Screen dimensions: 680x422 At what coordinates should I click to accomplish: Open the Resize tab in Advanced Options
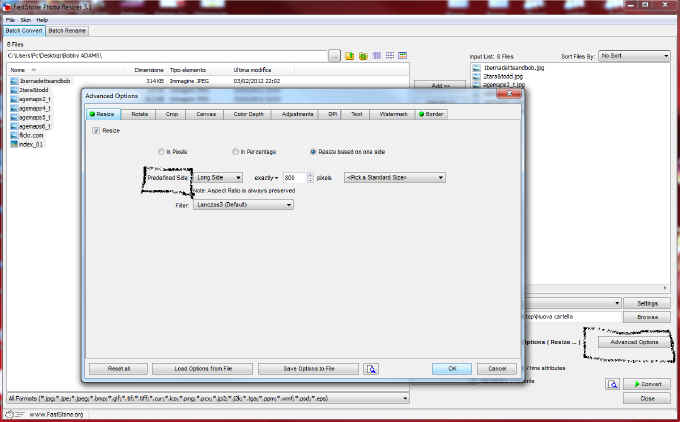pos(103,114)
